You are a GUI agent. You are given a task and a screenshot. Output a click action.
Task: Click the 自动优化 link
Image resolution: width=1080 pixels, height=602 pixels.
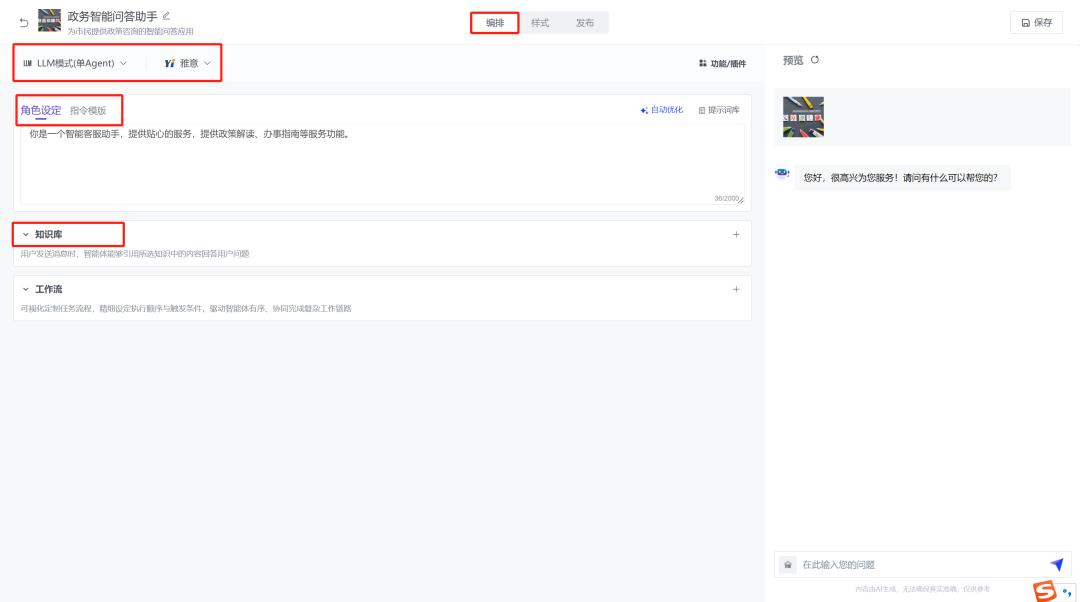point(662,110)
